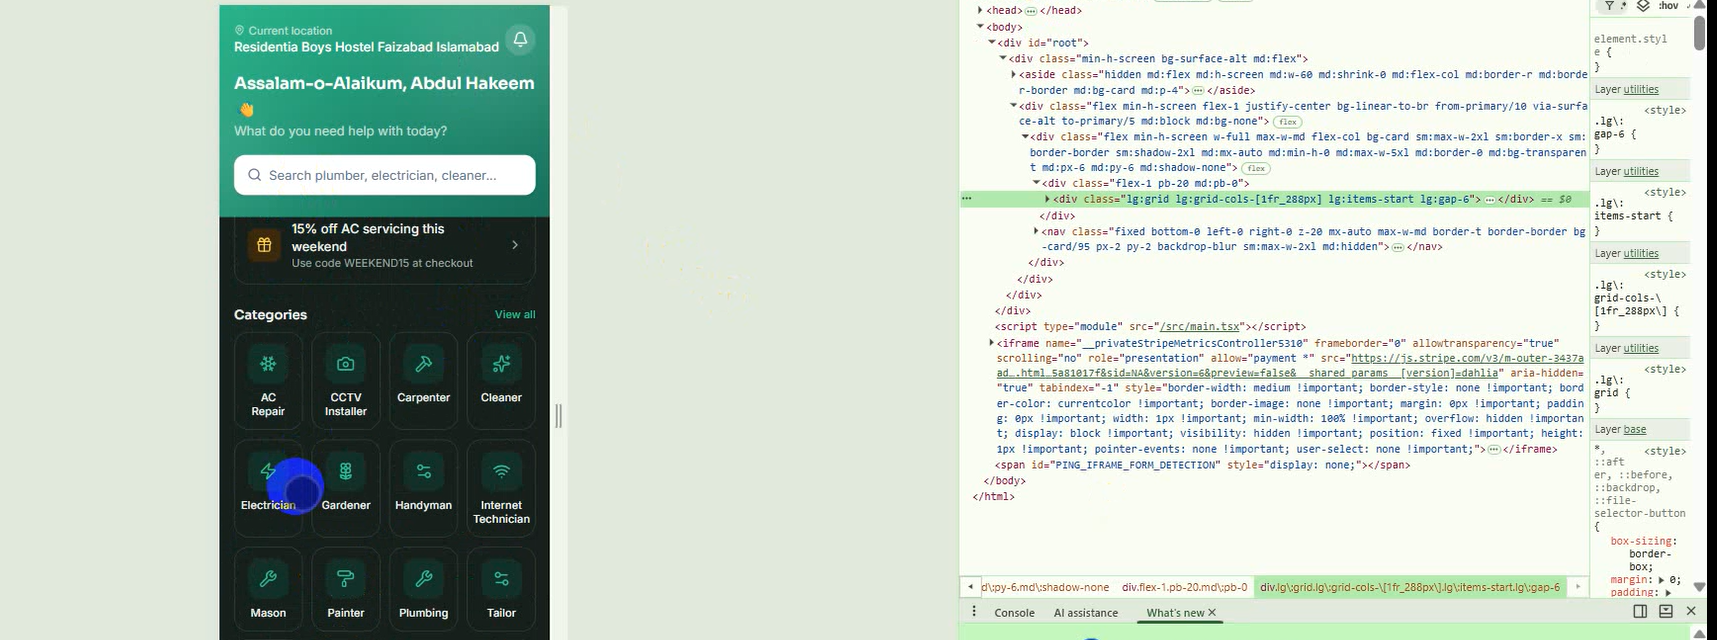
Task: Click the gift icon on the AC servicing promo
Action: 264,245
